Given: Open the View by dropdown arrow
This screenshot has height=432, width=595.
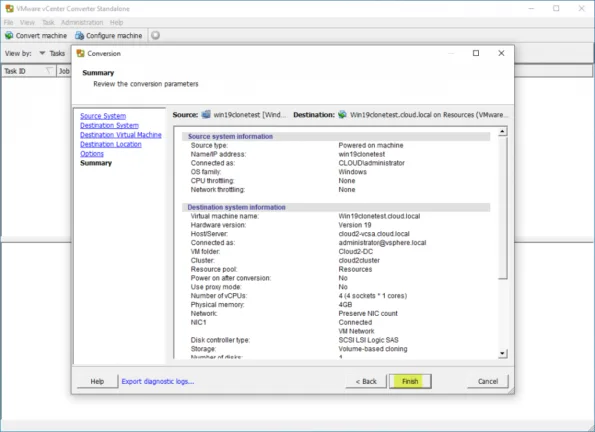Looking at the screenshot, I should tap(42, 53).
